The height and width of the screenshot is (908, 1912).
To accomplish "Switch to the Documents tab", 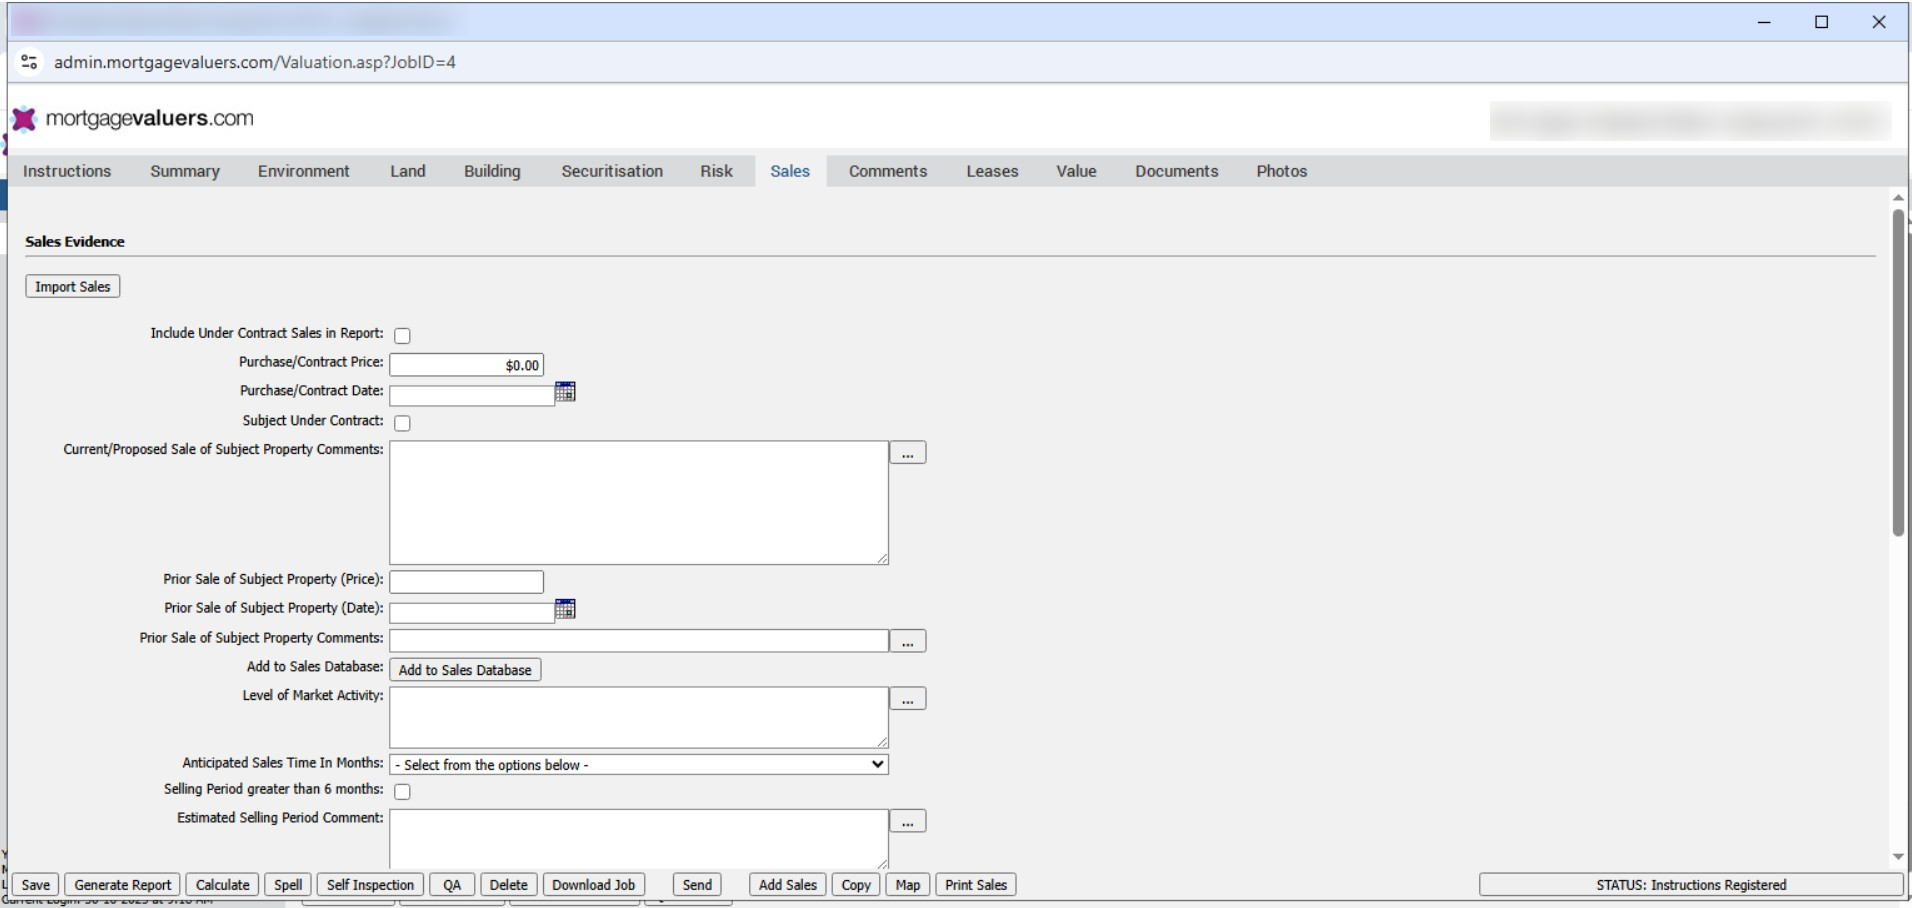I will pyautogui.click(x=1177, y=171).
